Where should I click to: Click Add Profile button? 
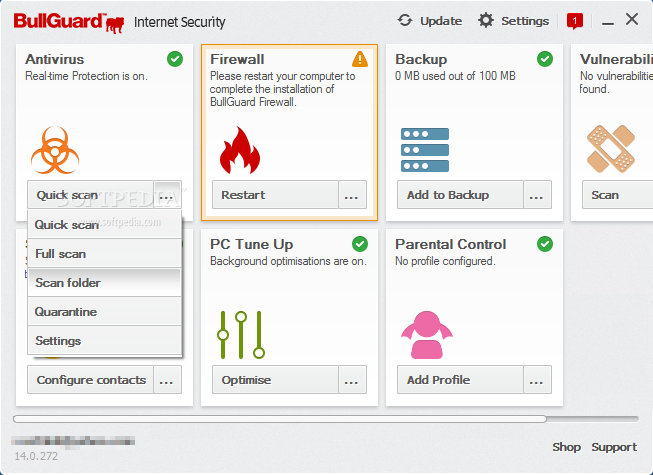460,380
